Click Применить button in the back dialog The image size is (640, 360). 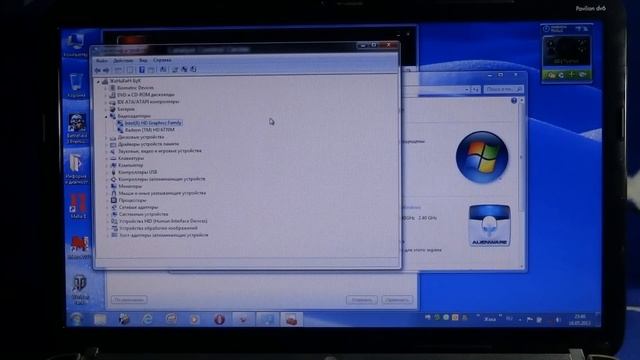click(x=397, y=300)
